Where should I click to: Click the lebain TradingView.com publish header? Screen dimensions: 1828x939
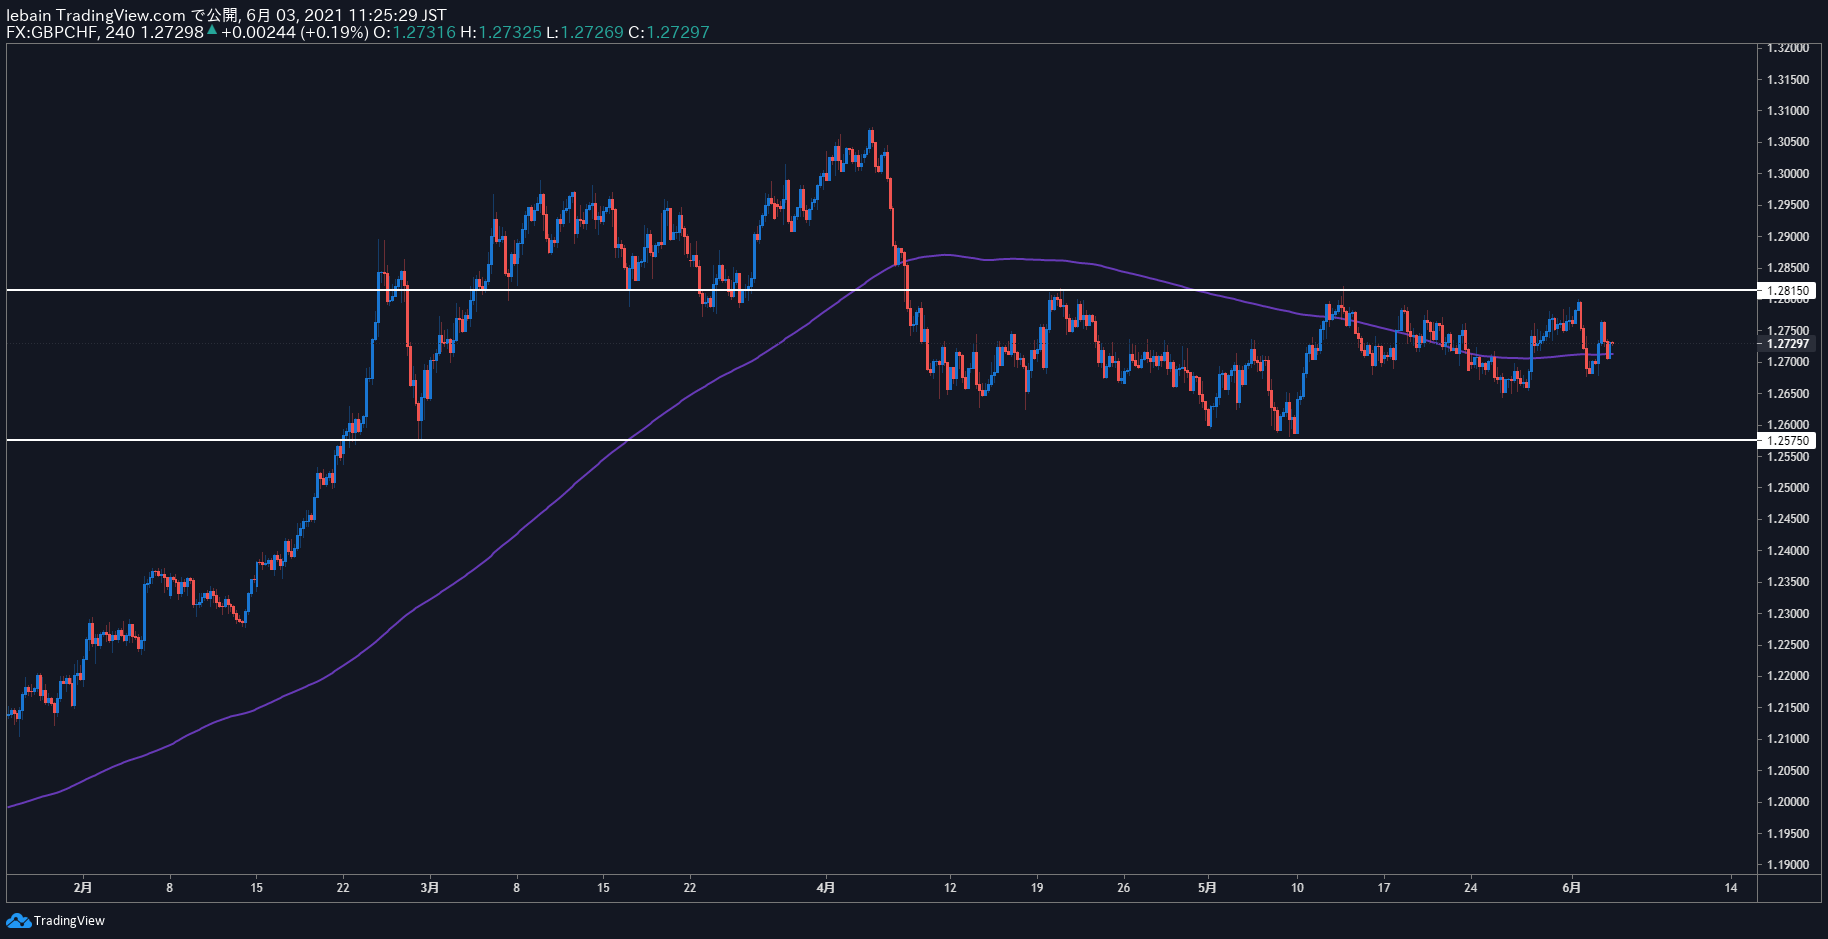227,15
